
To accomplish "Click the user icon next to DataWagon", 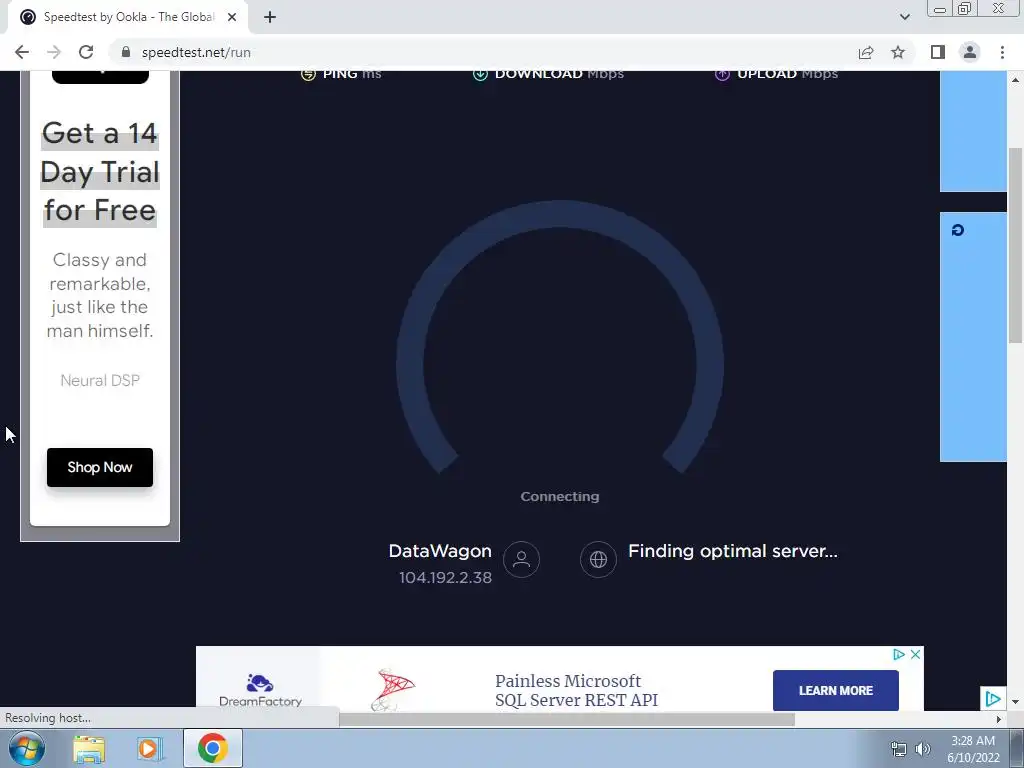I will (x=521, y=560).
